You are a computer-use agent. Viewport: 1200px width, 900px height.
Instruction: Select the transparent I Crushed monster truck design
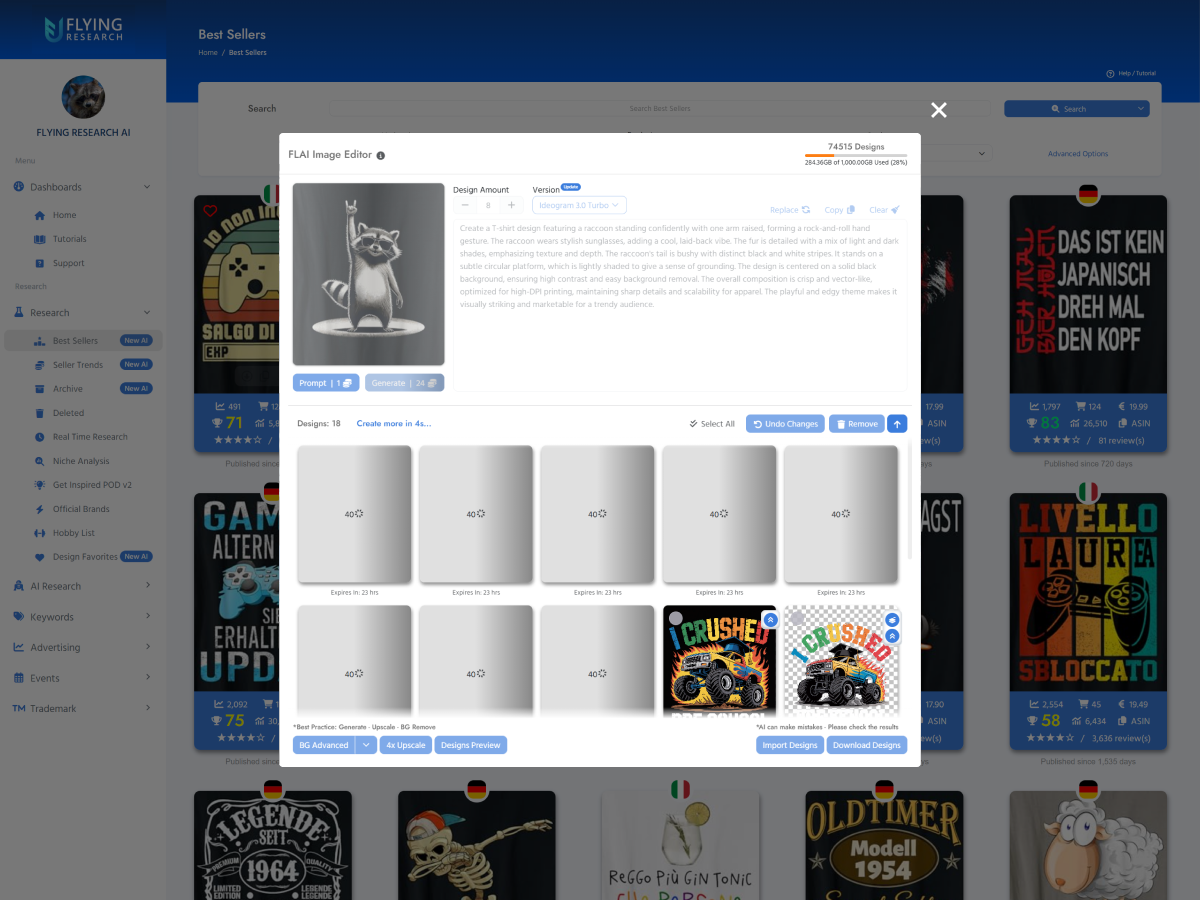(797, 617)
